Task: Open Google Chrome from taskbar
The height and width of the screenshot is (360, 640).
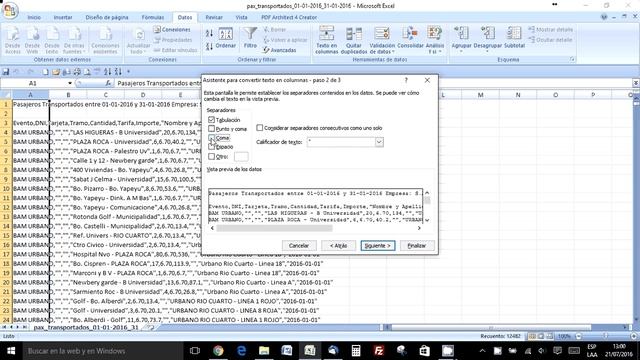Action: pos(218,351)
